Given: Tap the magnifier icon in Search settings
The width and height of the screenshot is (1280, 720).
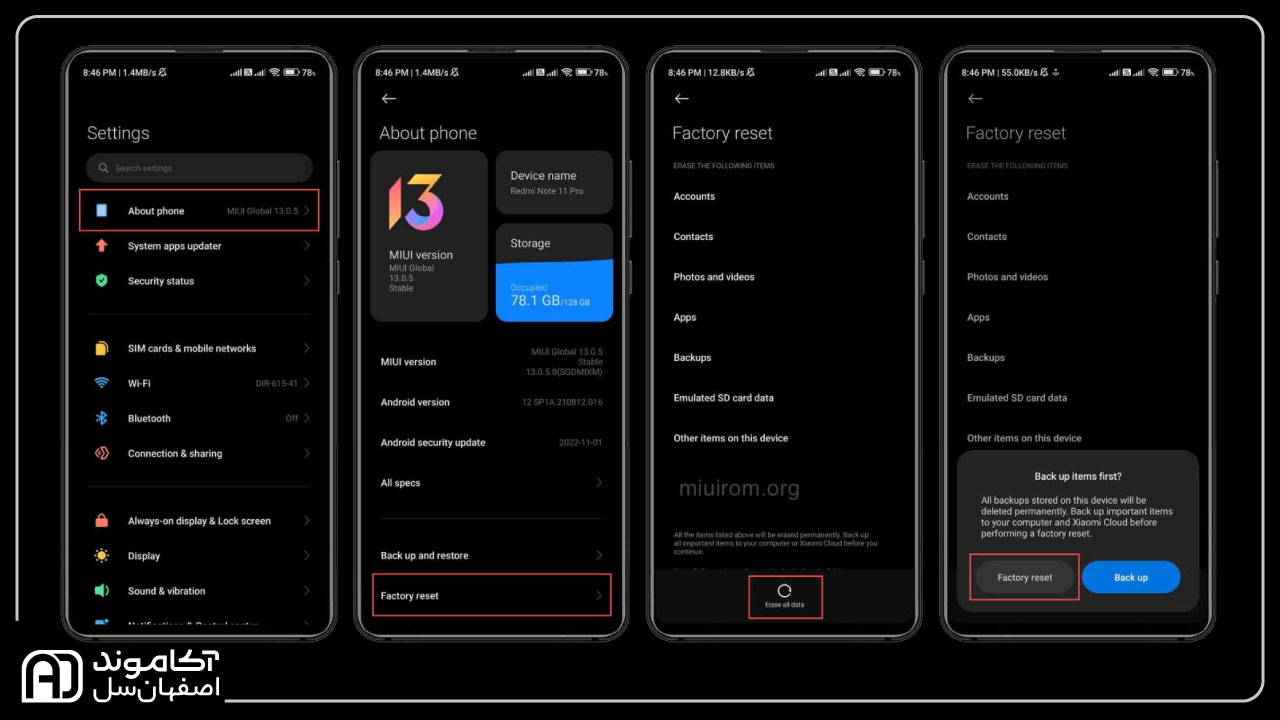Looking at the screenshot, I should 103,168.
